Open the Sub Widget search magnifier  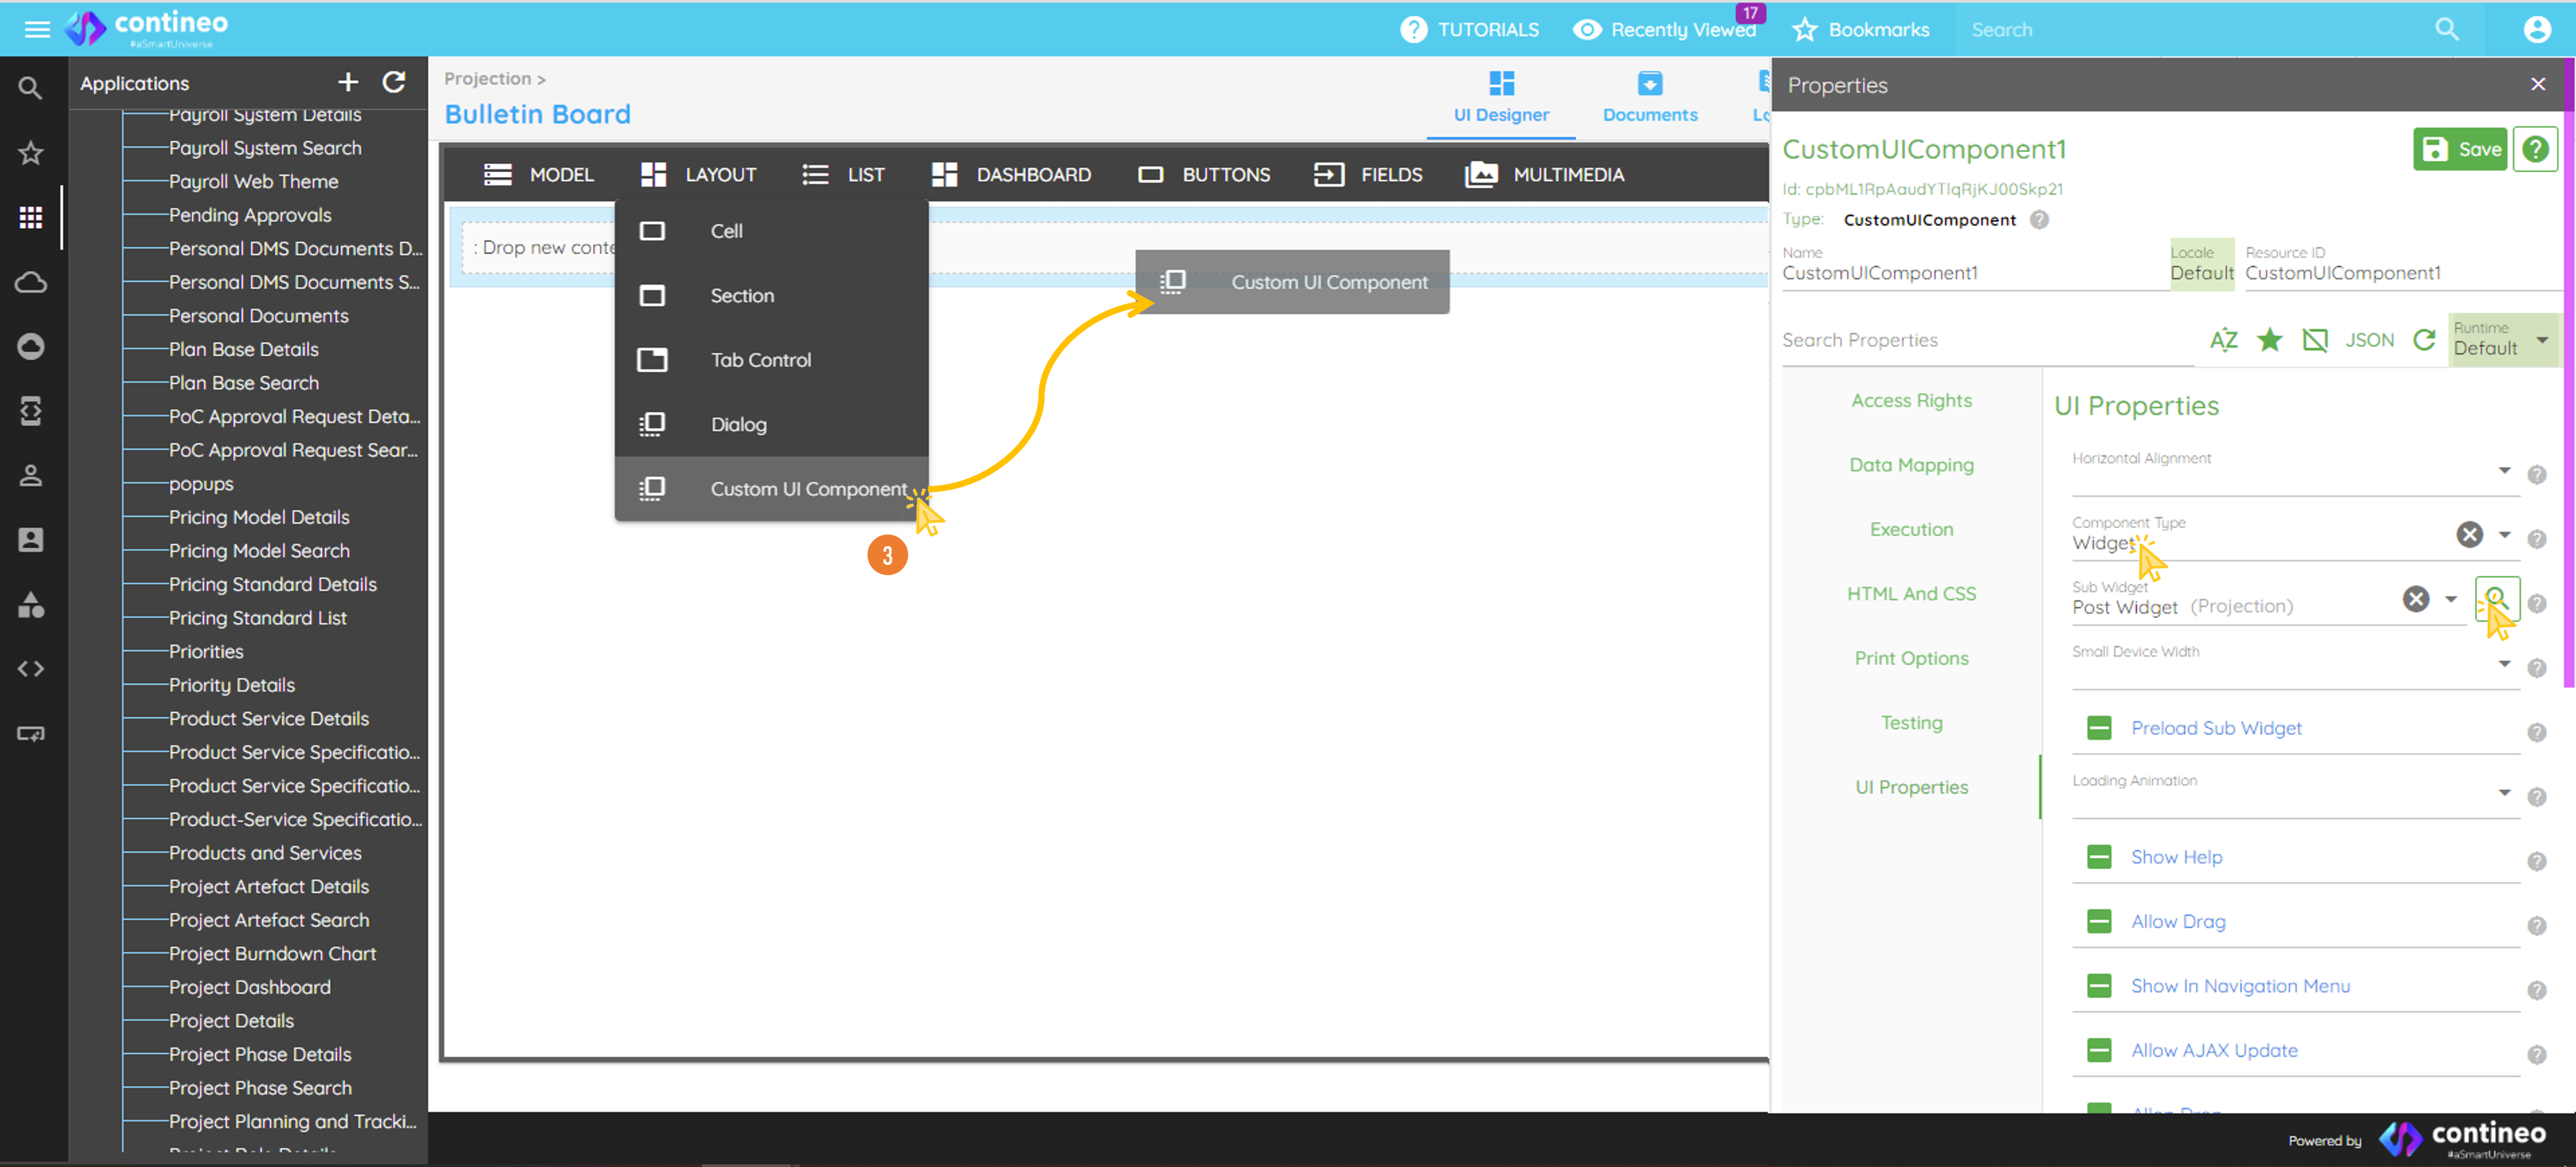coord(2497,599)
